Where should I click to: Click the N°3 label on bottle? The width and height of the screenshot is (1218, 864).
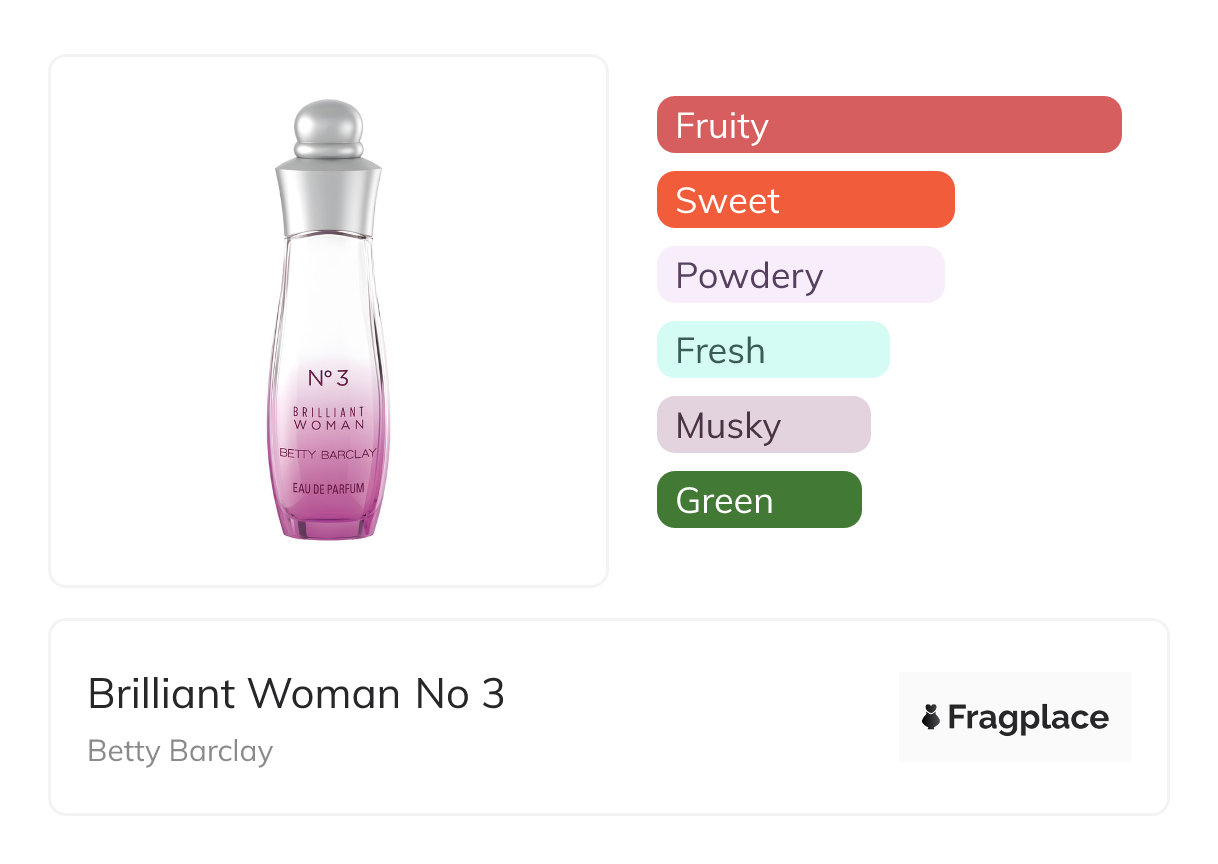tap(328, 378)
